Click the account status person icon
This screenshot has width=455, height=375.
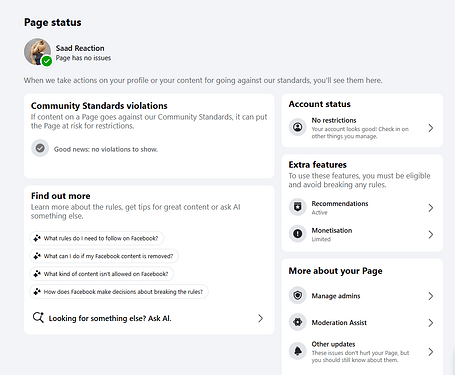(297, 127)
